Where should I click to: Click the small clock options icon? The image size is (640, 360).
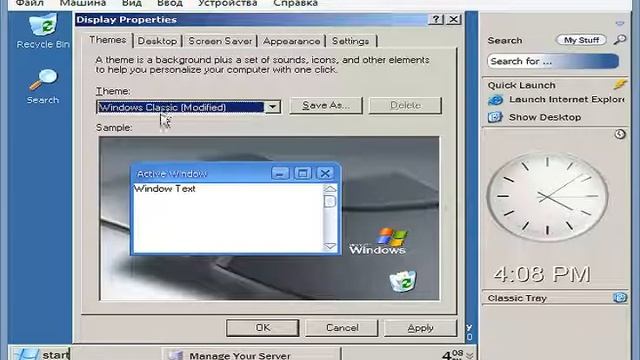620,134
